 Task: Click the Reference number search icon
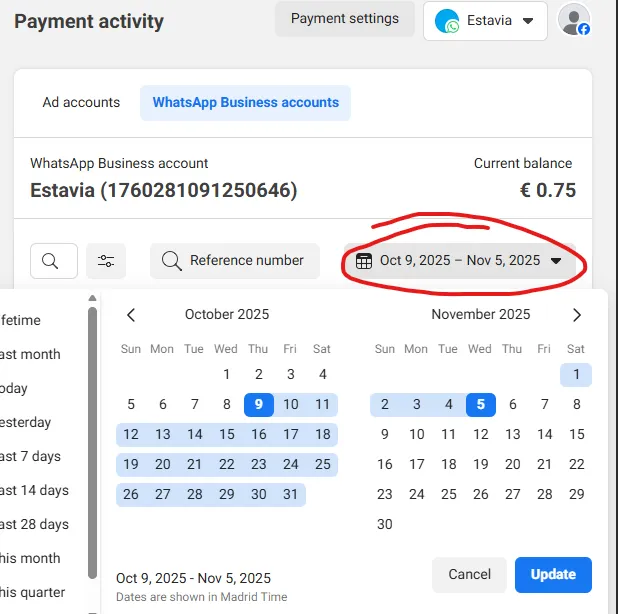[x=171, y=261]
